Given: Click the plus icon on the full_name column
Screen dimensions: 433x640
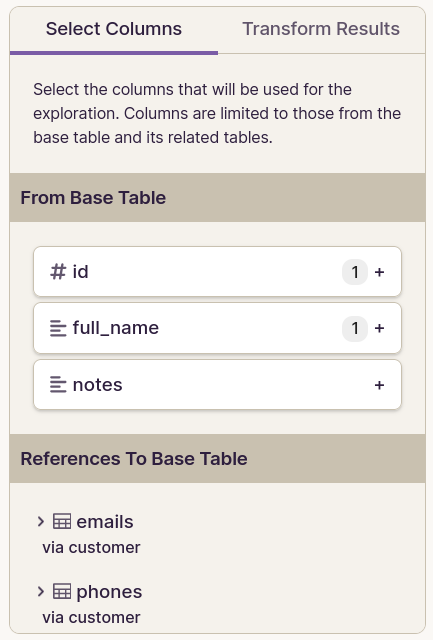Looking at the screenshot, I should pos(379,328).
